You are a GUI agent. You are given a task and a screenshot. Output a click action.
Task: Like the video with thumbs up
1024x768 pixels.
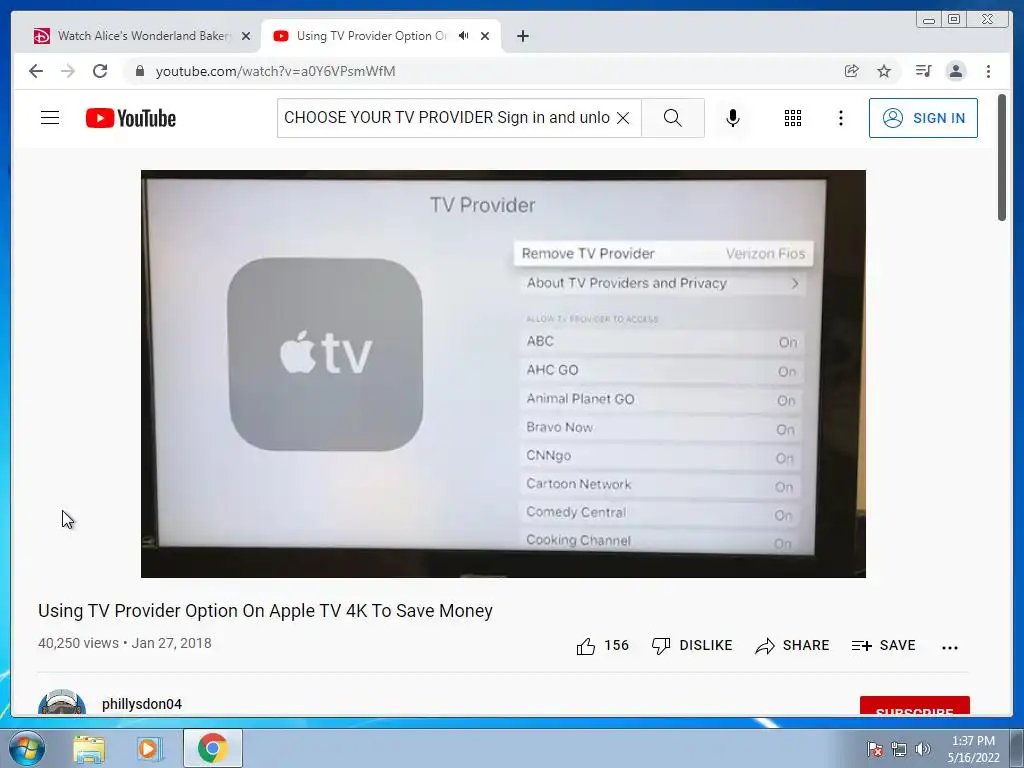click(602, 646)
